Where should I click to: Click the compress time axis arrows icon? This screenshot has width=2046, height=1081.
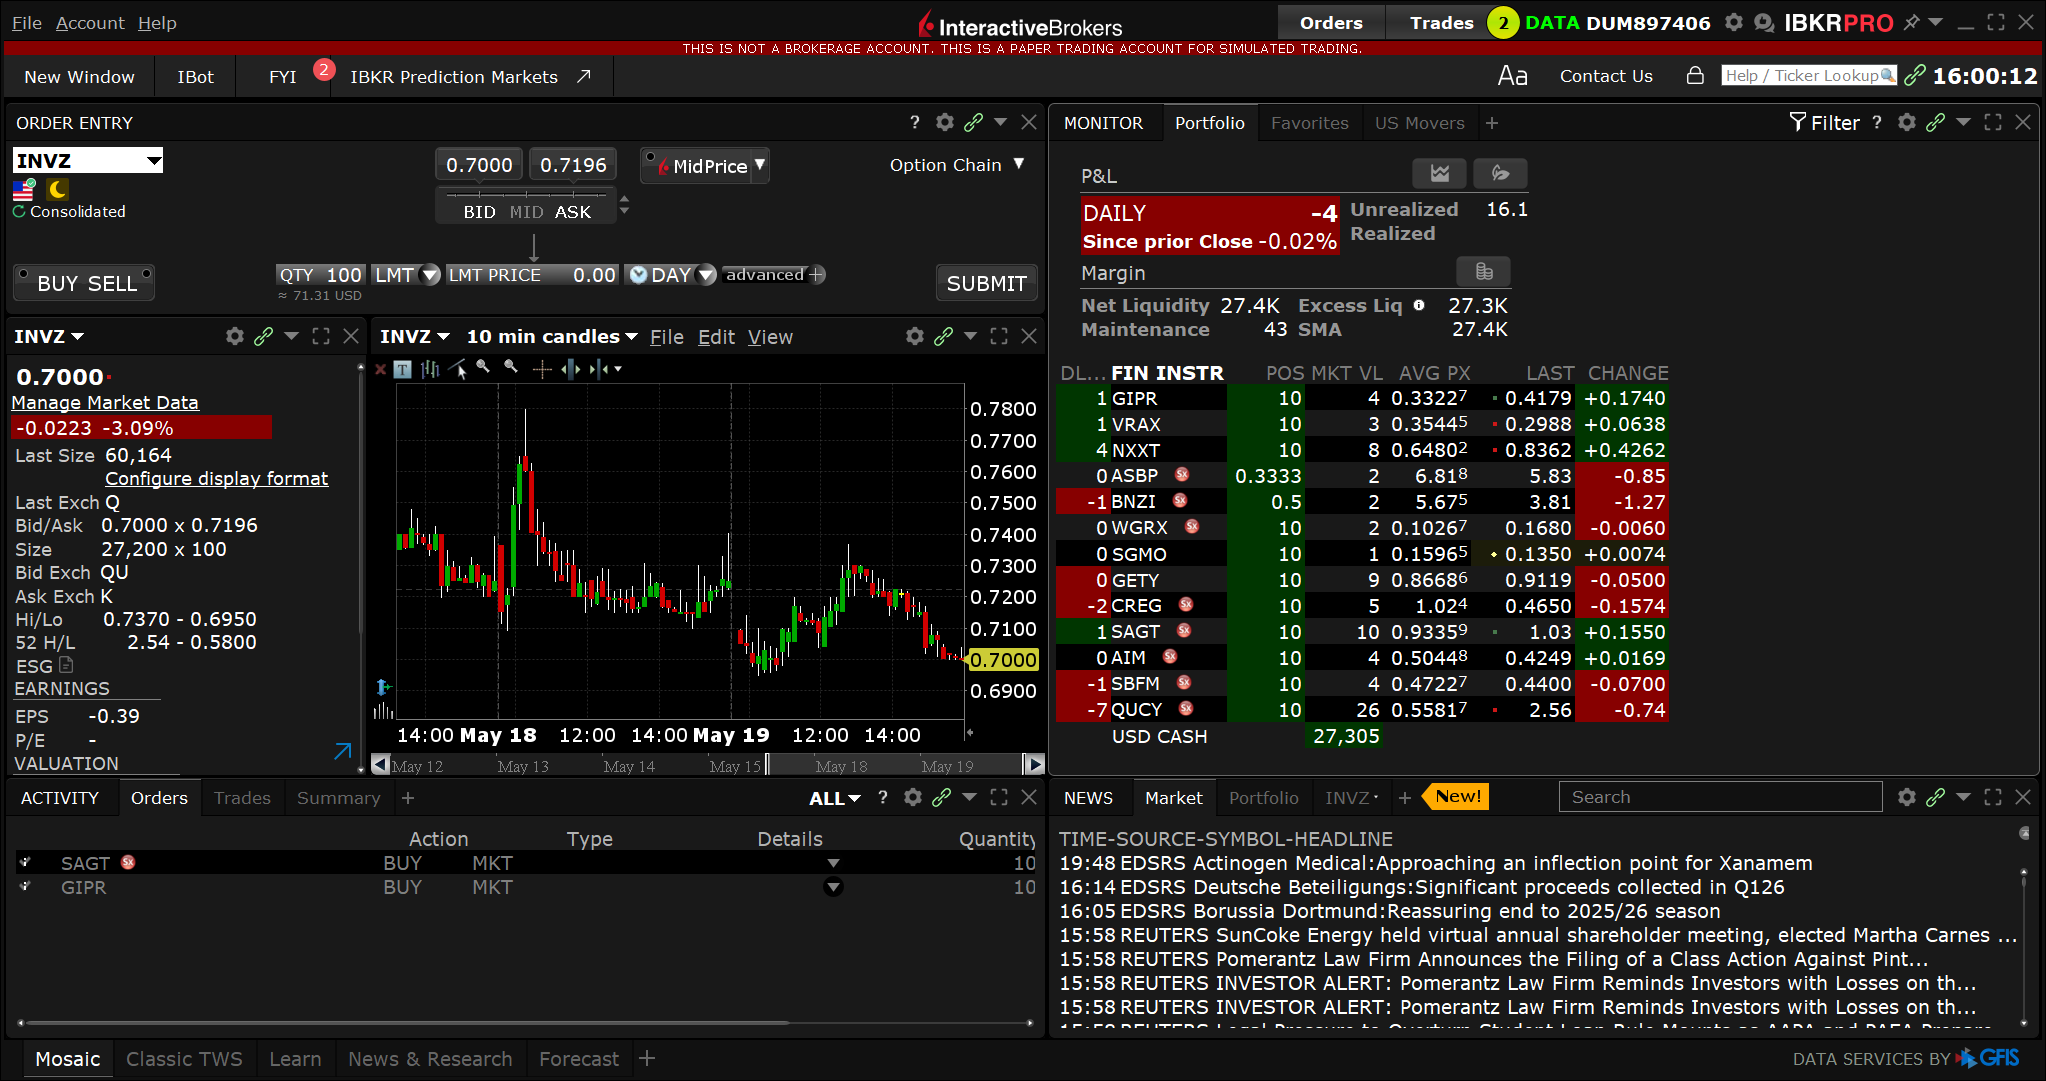pos(598,369)
